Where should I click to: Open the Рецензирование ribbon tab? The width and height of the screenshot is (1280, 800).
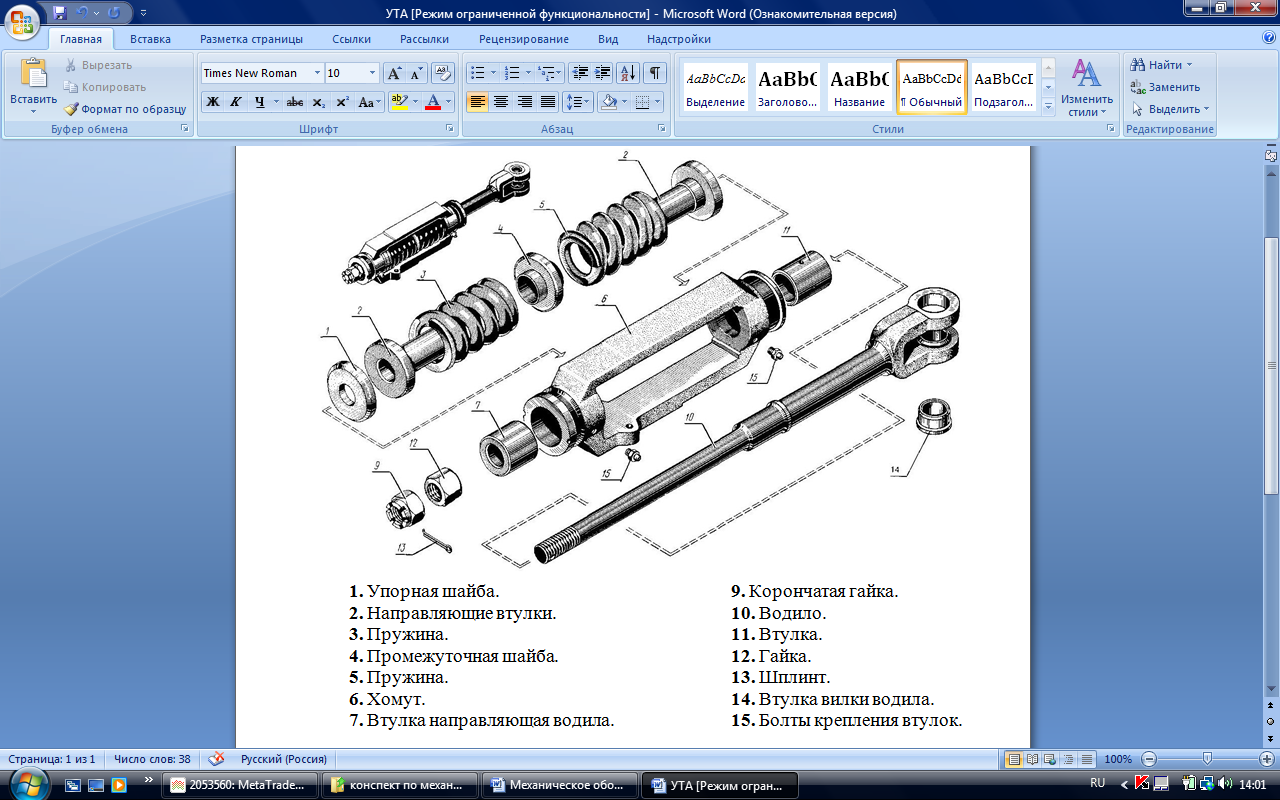(x=524, y=39)
